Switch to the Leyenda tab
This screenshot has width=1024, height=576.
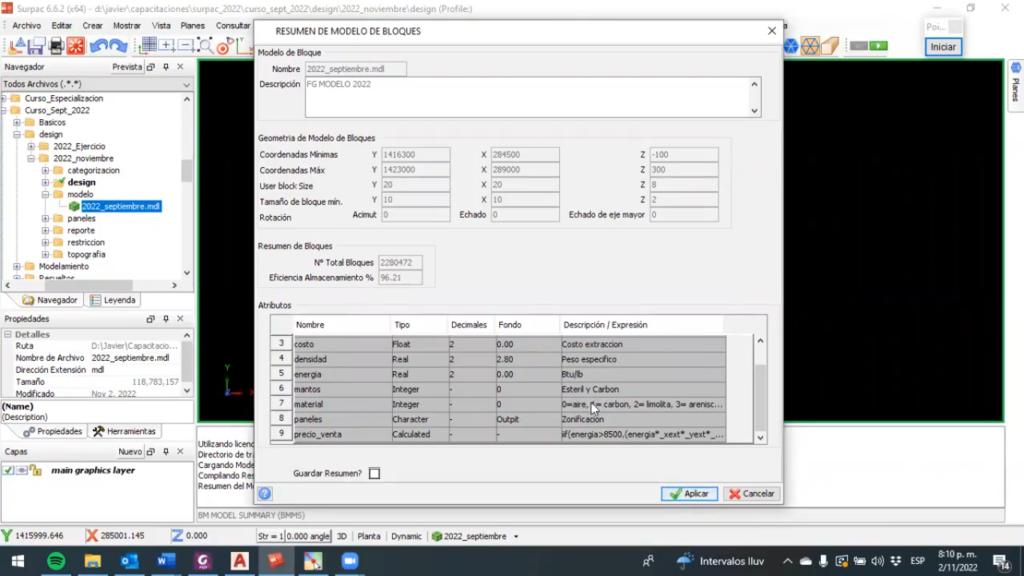tap(113, 300)
